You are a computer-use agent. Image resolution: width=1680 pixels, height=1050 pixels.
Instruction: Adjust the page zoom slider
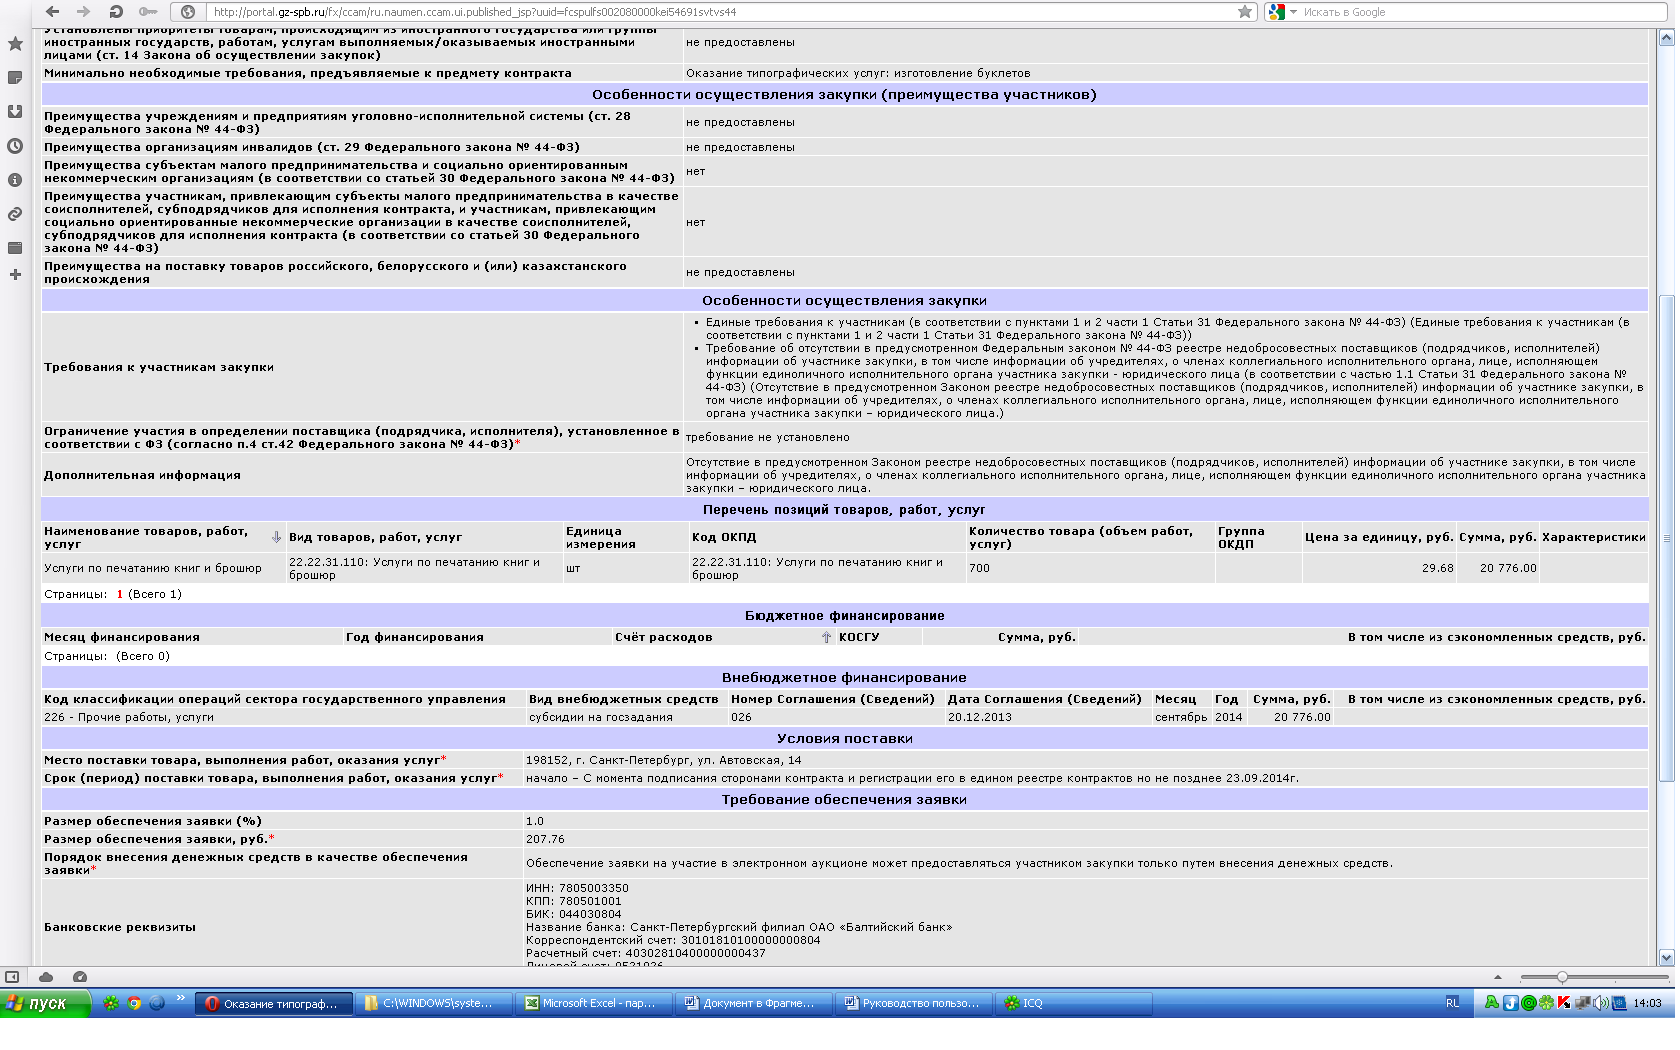tap(1562, 977)
